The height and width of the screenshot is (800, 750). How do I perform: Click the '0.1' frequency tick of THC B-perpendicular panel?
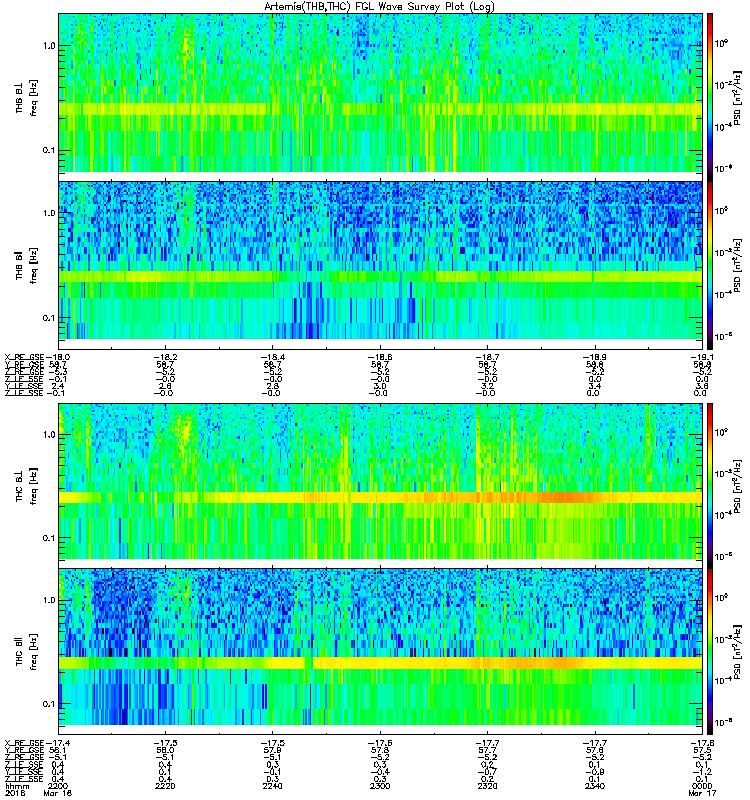[49, 538]
